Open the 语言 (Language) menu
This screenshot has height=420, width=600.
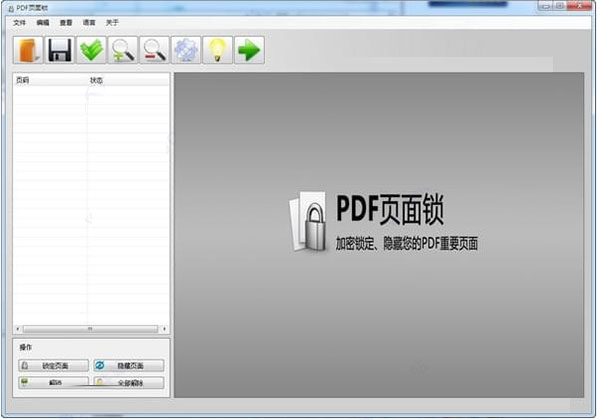tap(89, 23)
